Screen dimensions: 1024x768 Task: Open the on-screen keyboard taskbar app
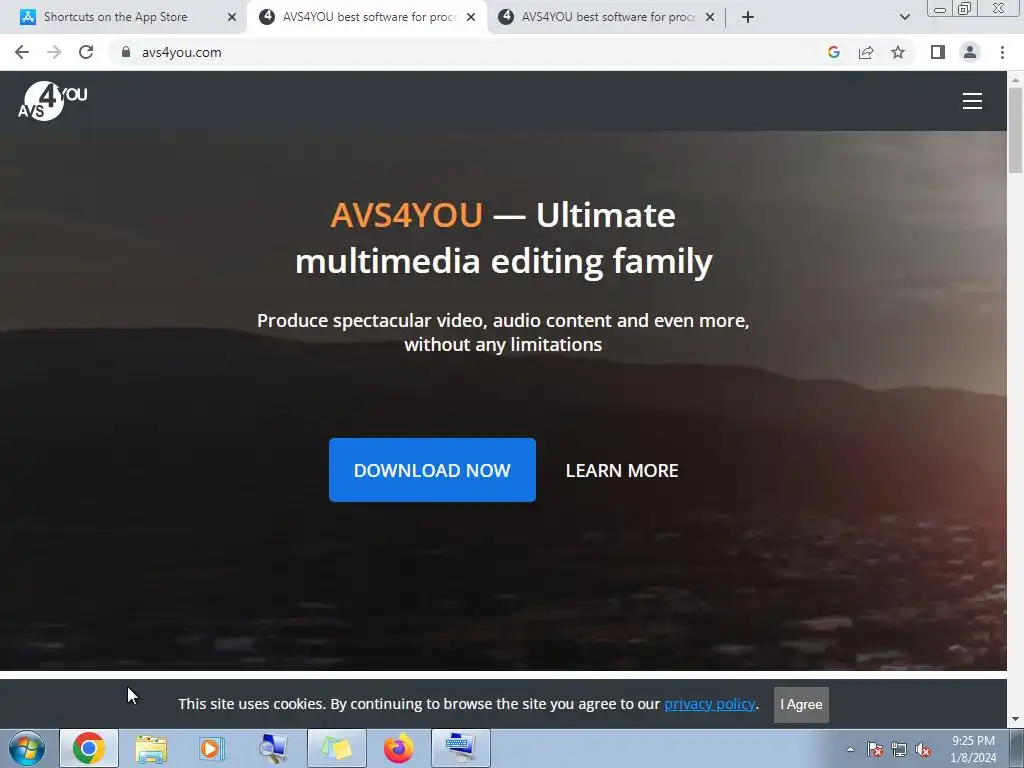point(460,748)
